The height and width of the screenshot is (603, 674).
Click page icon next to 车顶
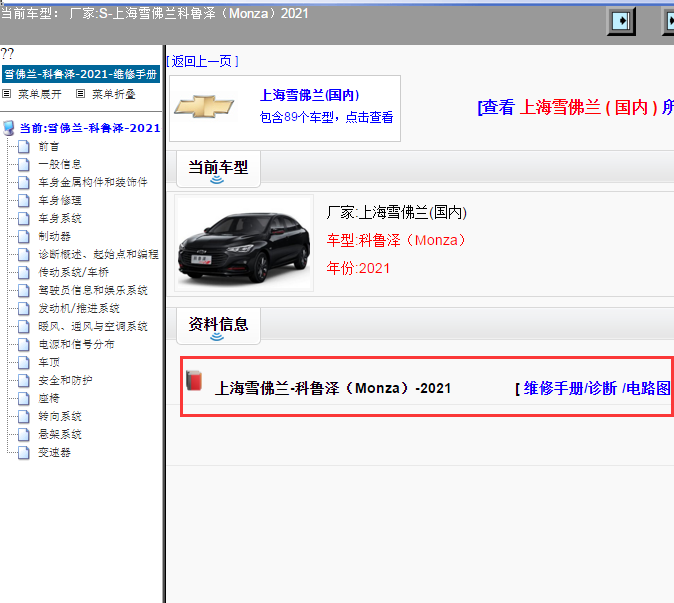click(x=24, y=363)
